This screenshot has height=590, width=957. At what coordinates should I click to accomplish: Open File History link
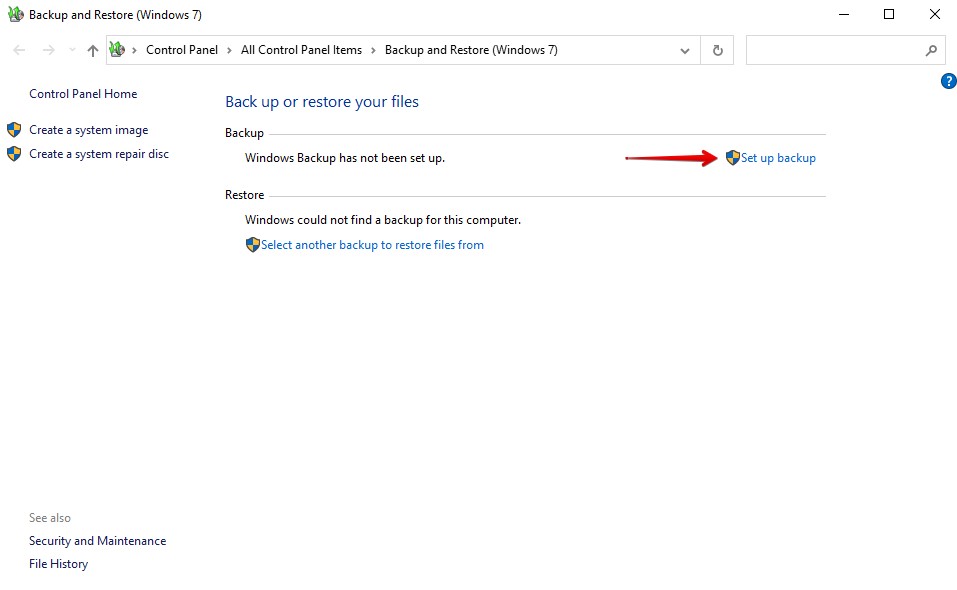59,564
